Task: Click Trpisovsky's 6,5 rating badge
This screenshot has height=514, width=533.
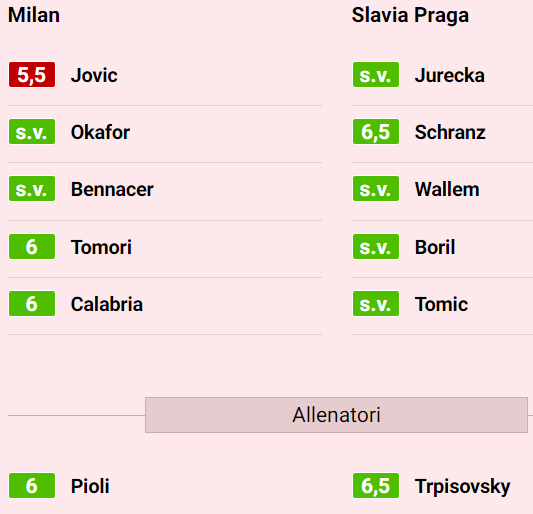Action: (x=376, y=485)
